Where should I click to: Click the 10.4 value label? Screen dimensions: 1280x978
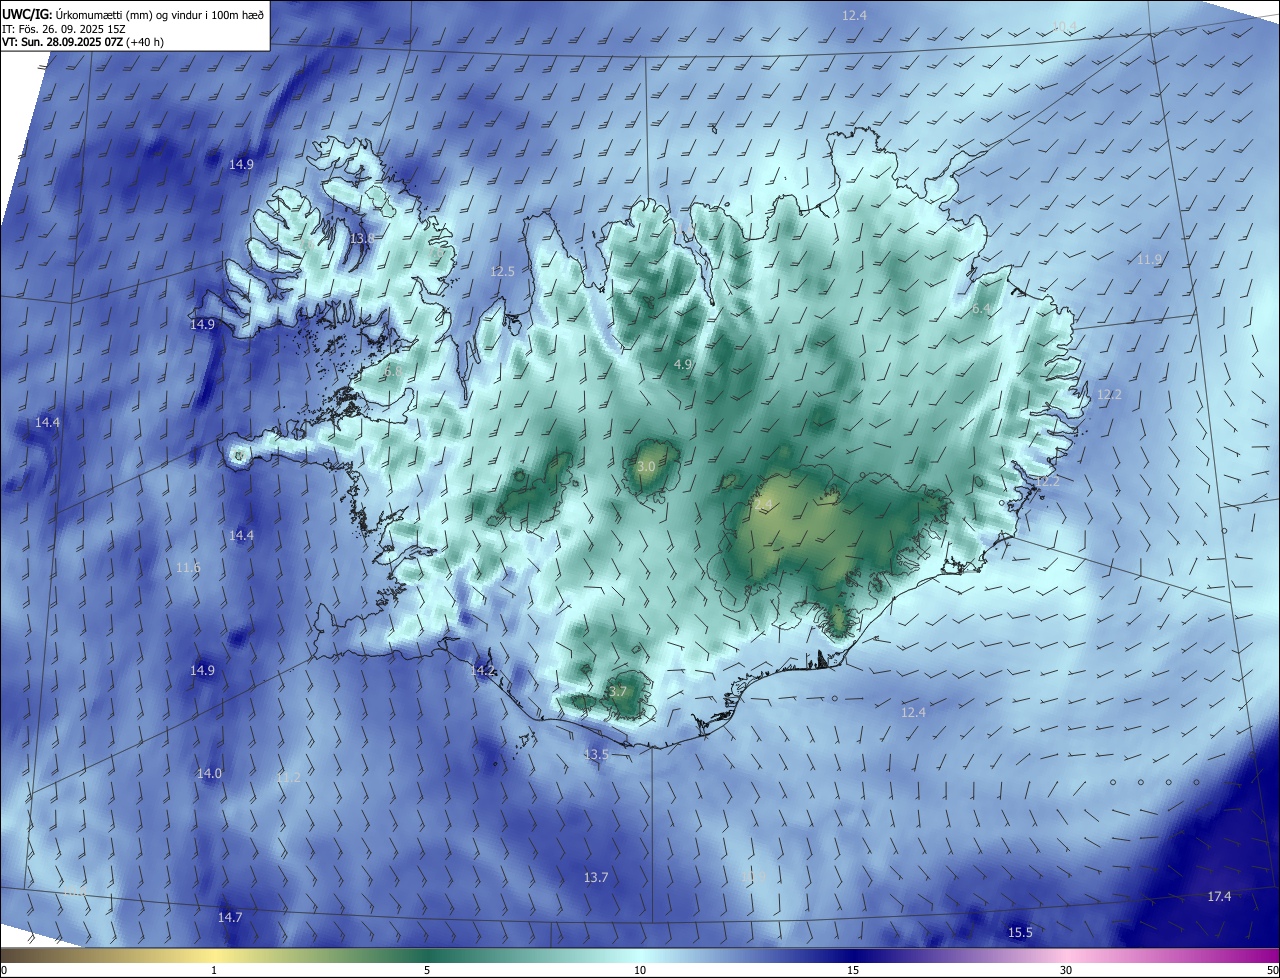(x=1064, y=27)
